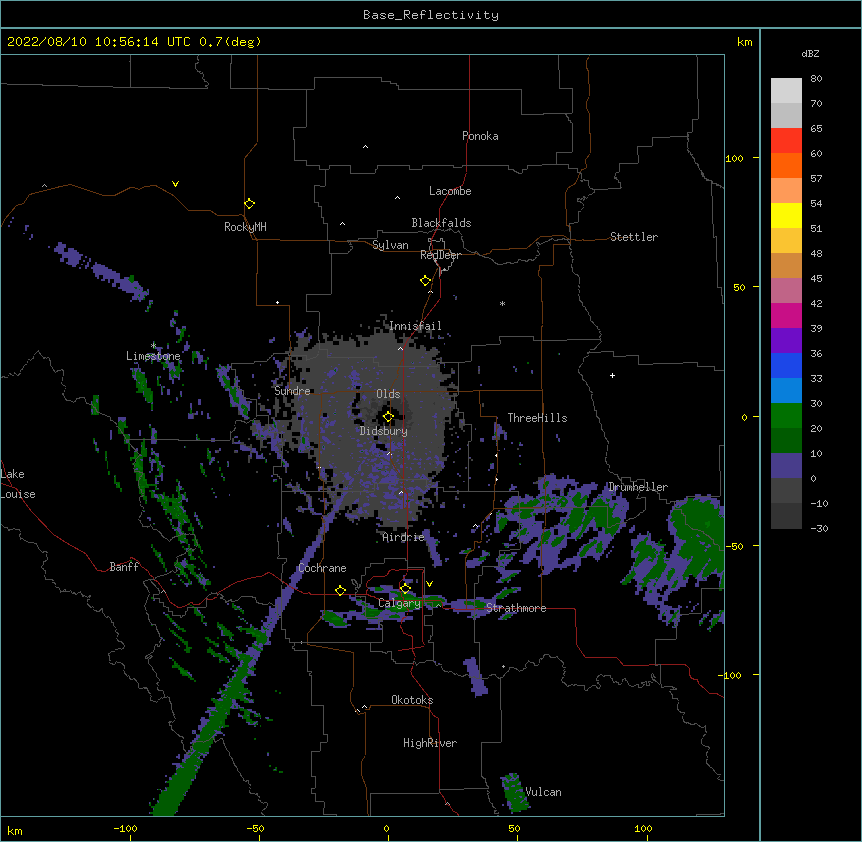Click the Strathmore town label
Screen dimensions: 862x842
(x=516, y=608)
